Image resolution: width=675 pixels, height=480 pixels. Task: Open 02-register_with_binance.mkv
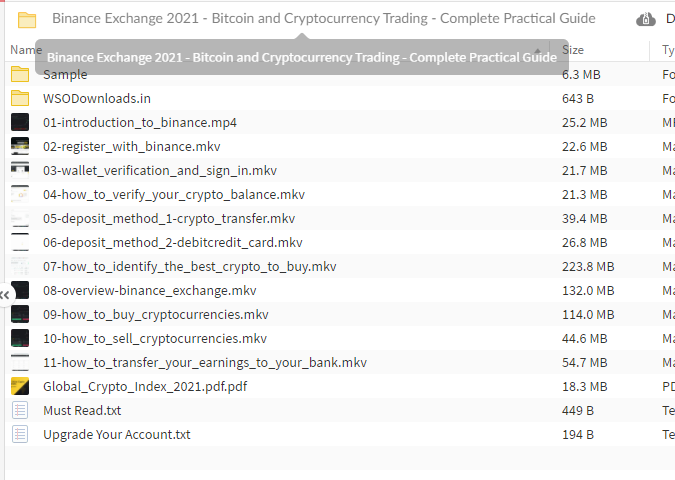(x=132, y=147)
